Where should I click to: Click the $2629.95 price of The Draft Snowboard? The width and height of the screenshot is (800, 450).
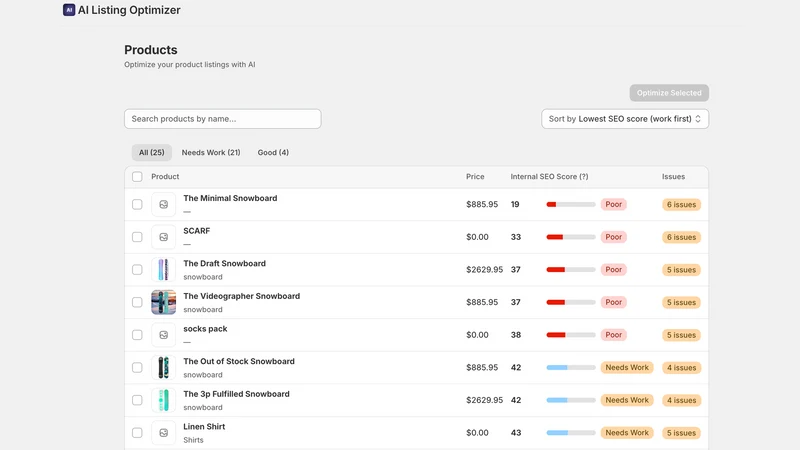click(x=484, y=269)
